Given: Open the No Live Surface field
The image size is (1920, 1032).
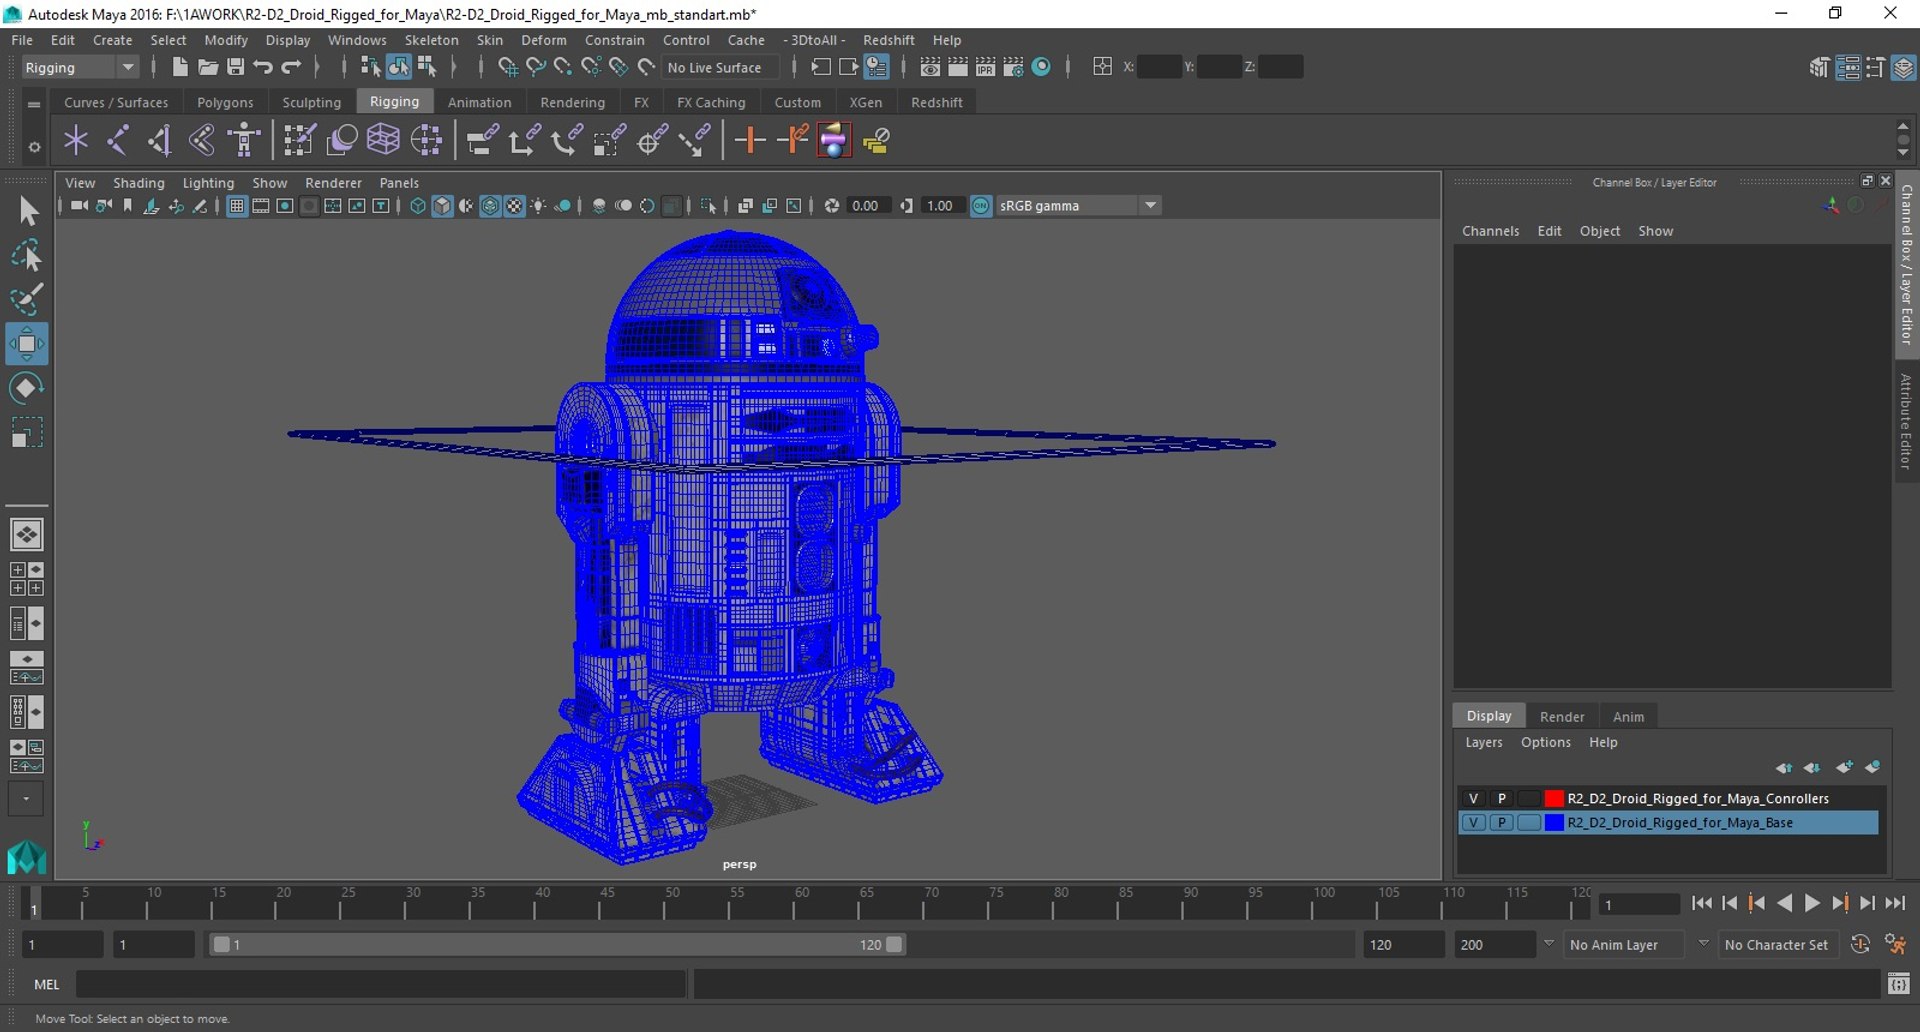Looking at the screenshot, I should [x=722, y=67].
